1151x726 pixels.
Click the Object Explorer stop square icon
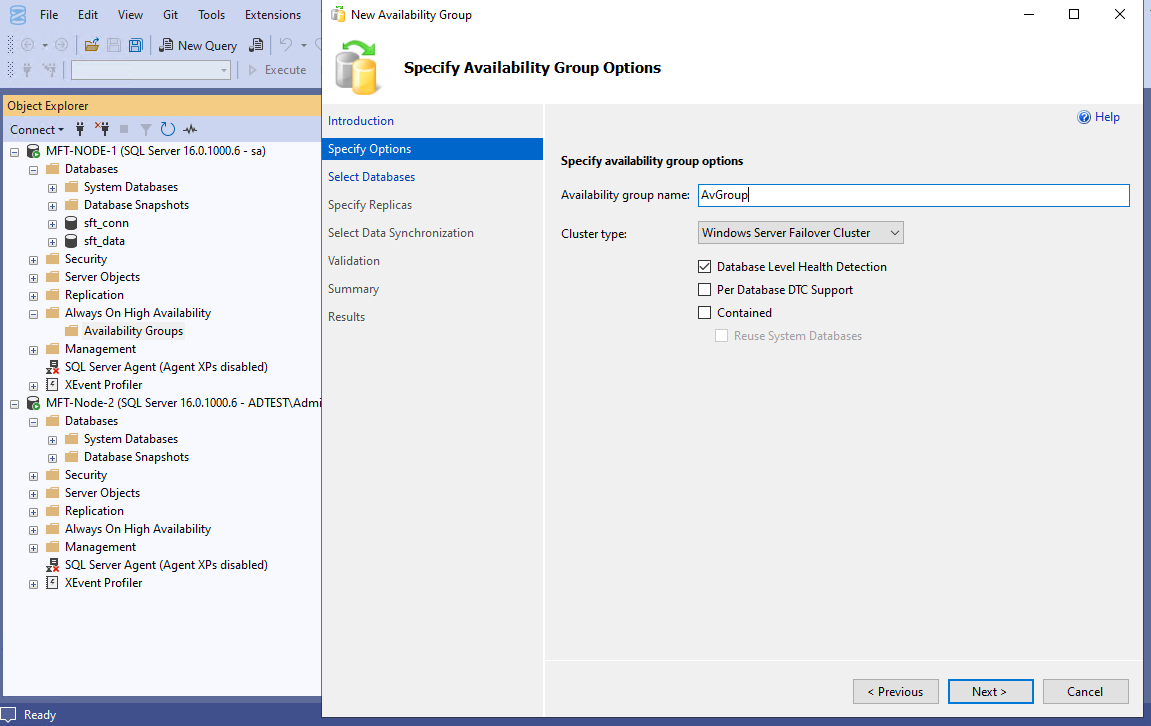click(124, 129)
